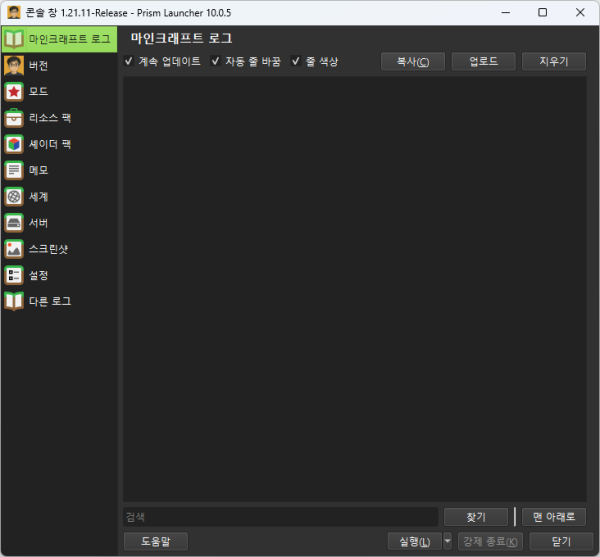Click the 설정 checklist icon

[14, 275]
